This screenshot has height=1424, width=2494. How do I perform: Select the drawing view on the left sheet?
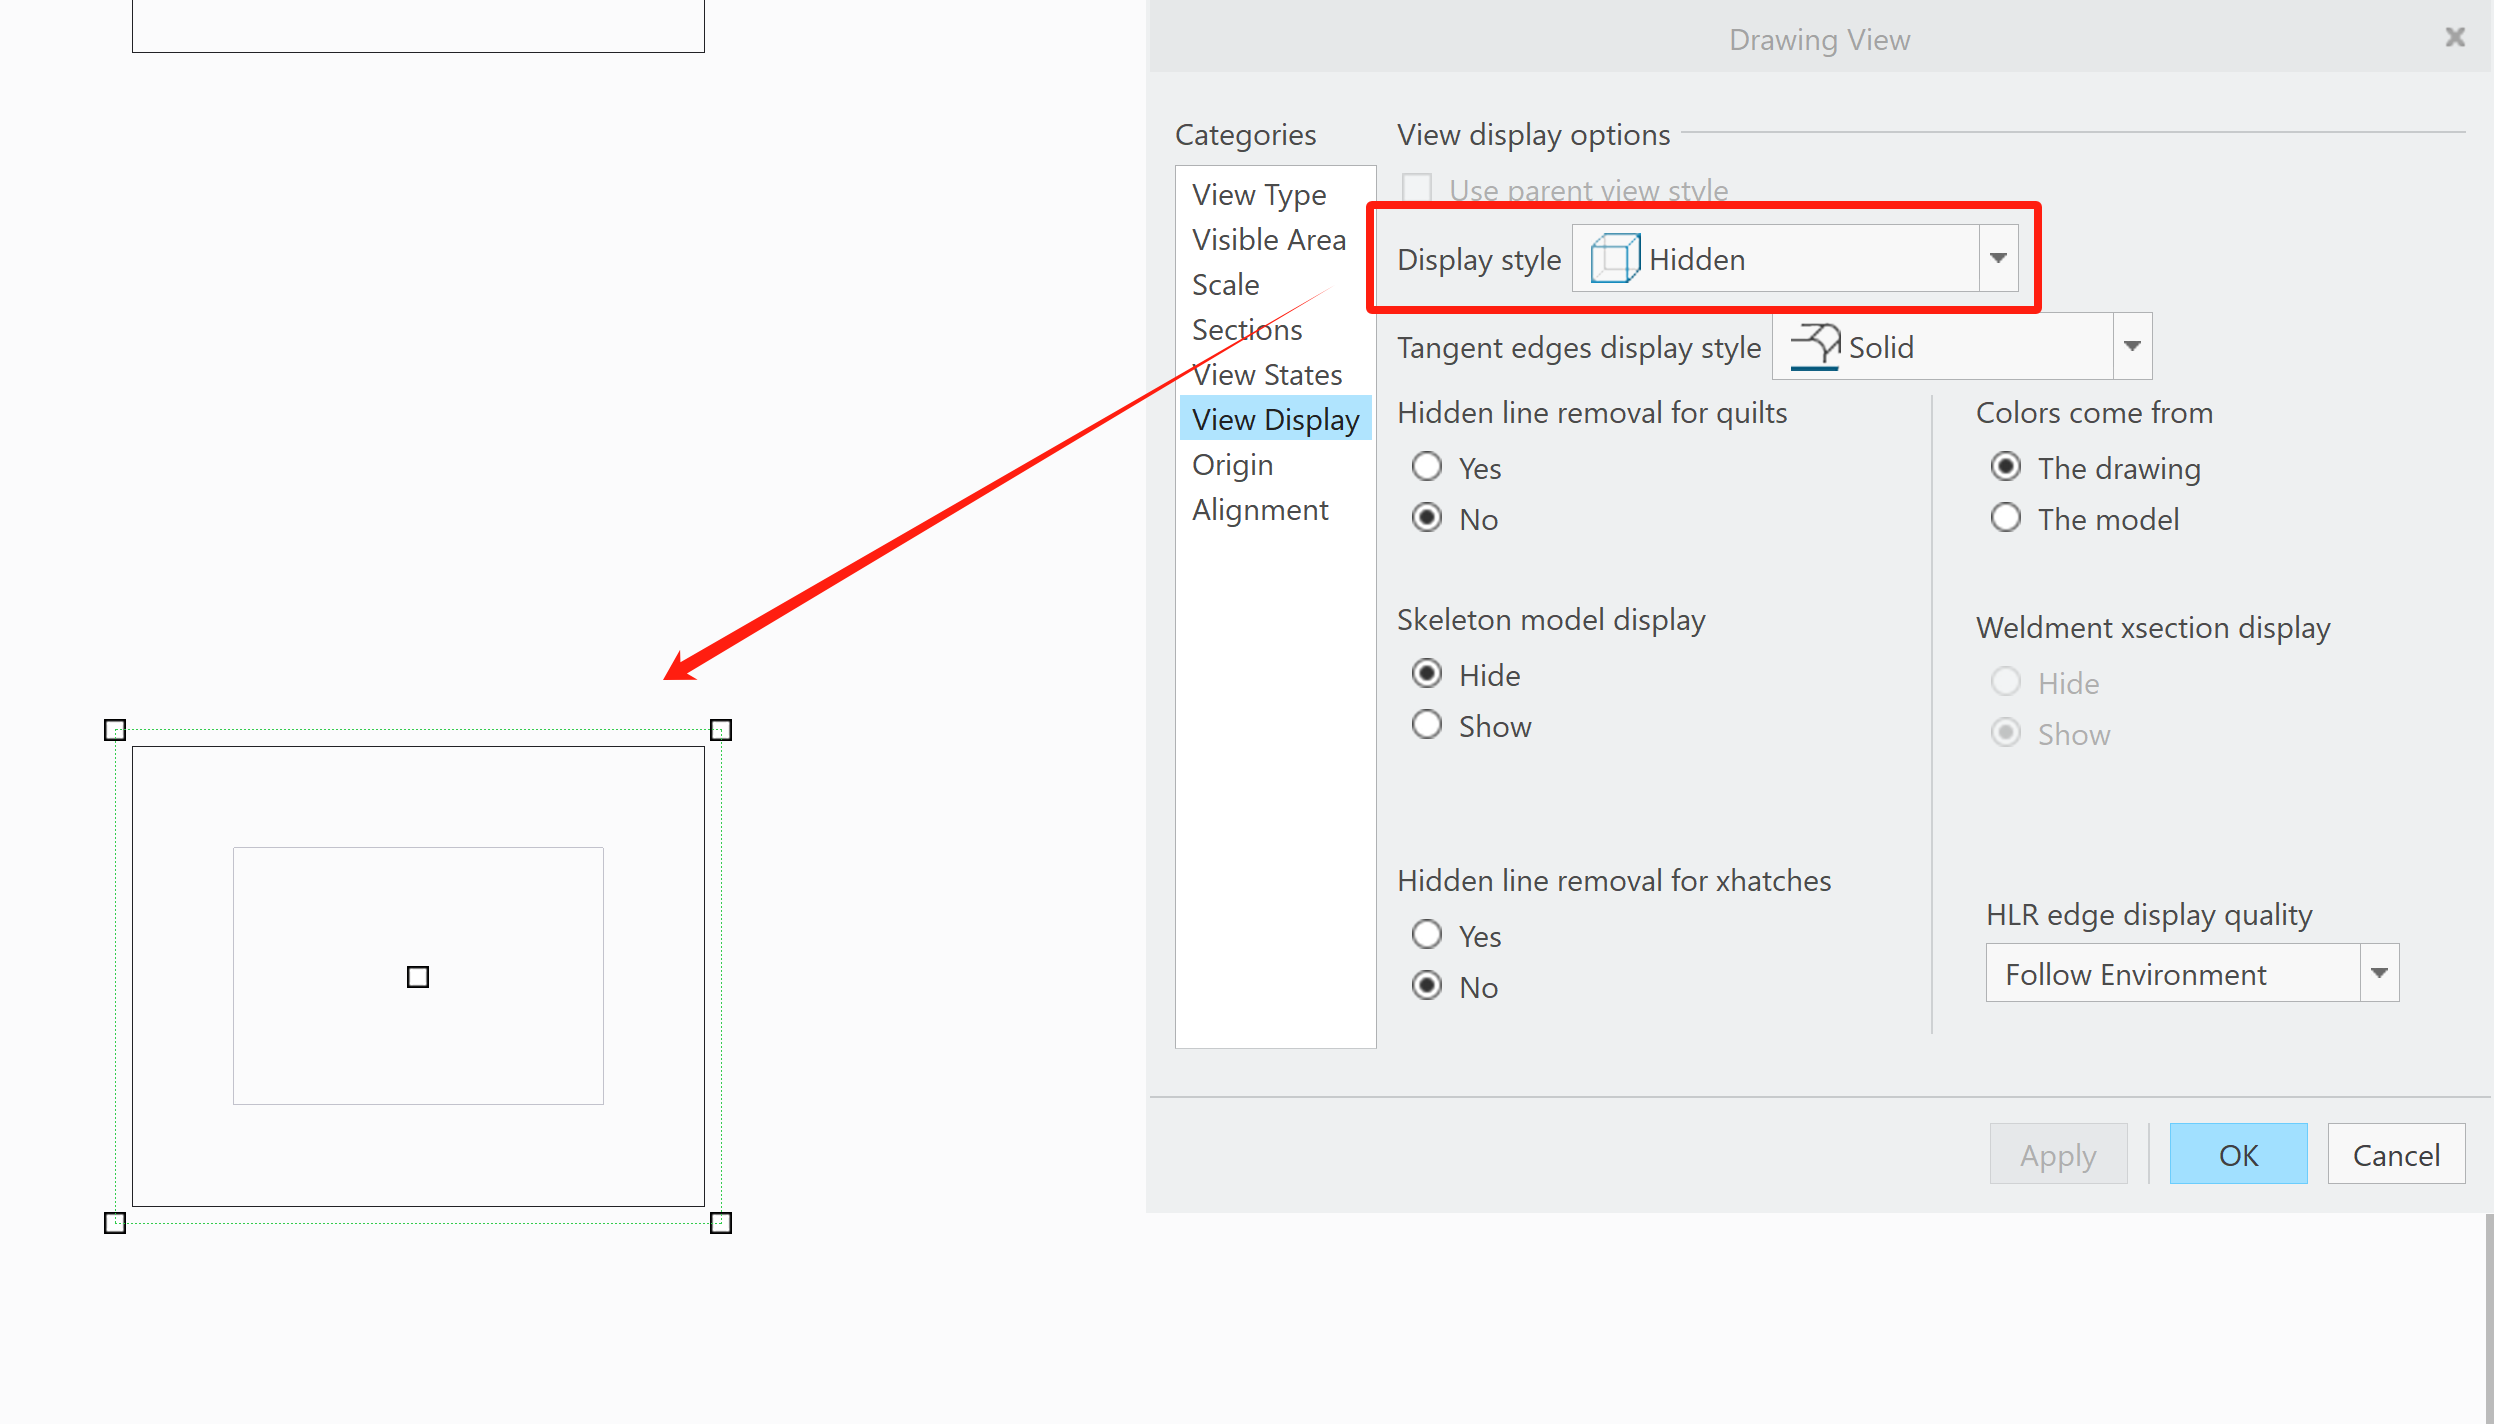pos(418,975)
